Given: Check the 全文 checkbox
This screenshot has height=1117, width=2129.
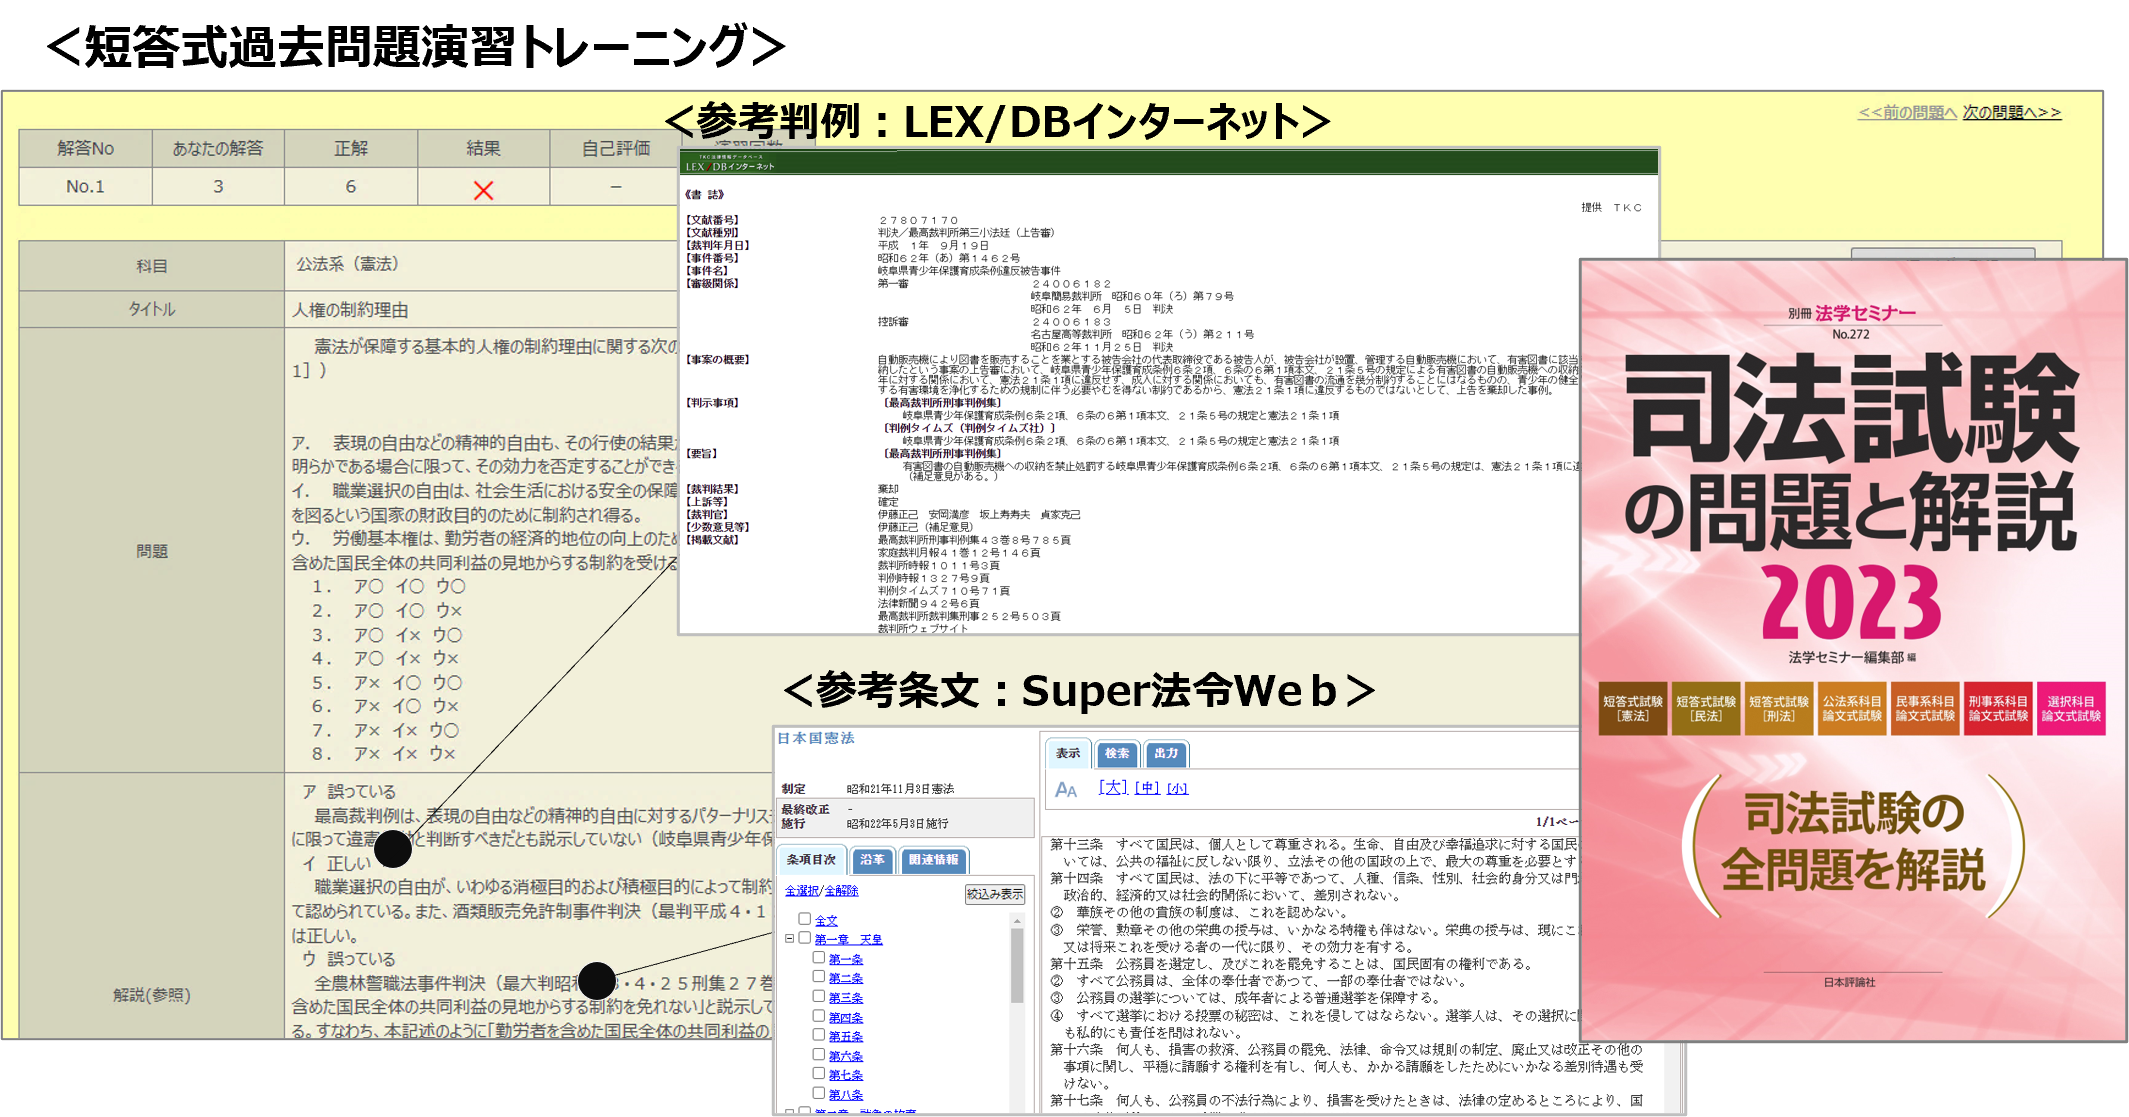Looking at the screenshot, I should tap(804, 919).
